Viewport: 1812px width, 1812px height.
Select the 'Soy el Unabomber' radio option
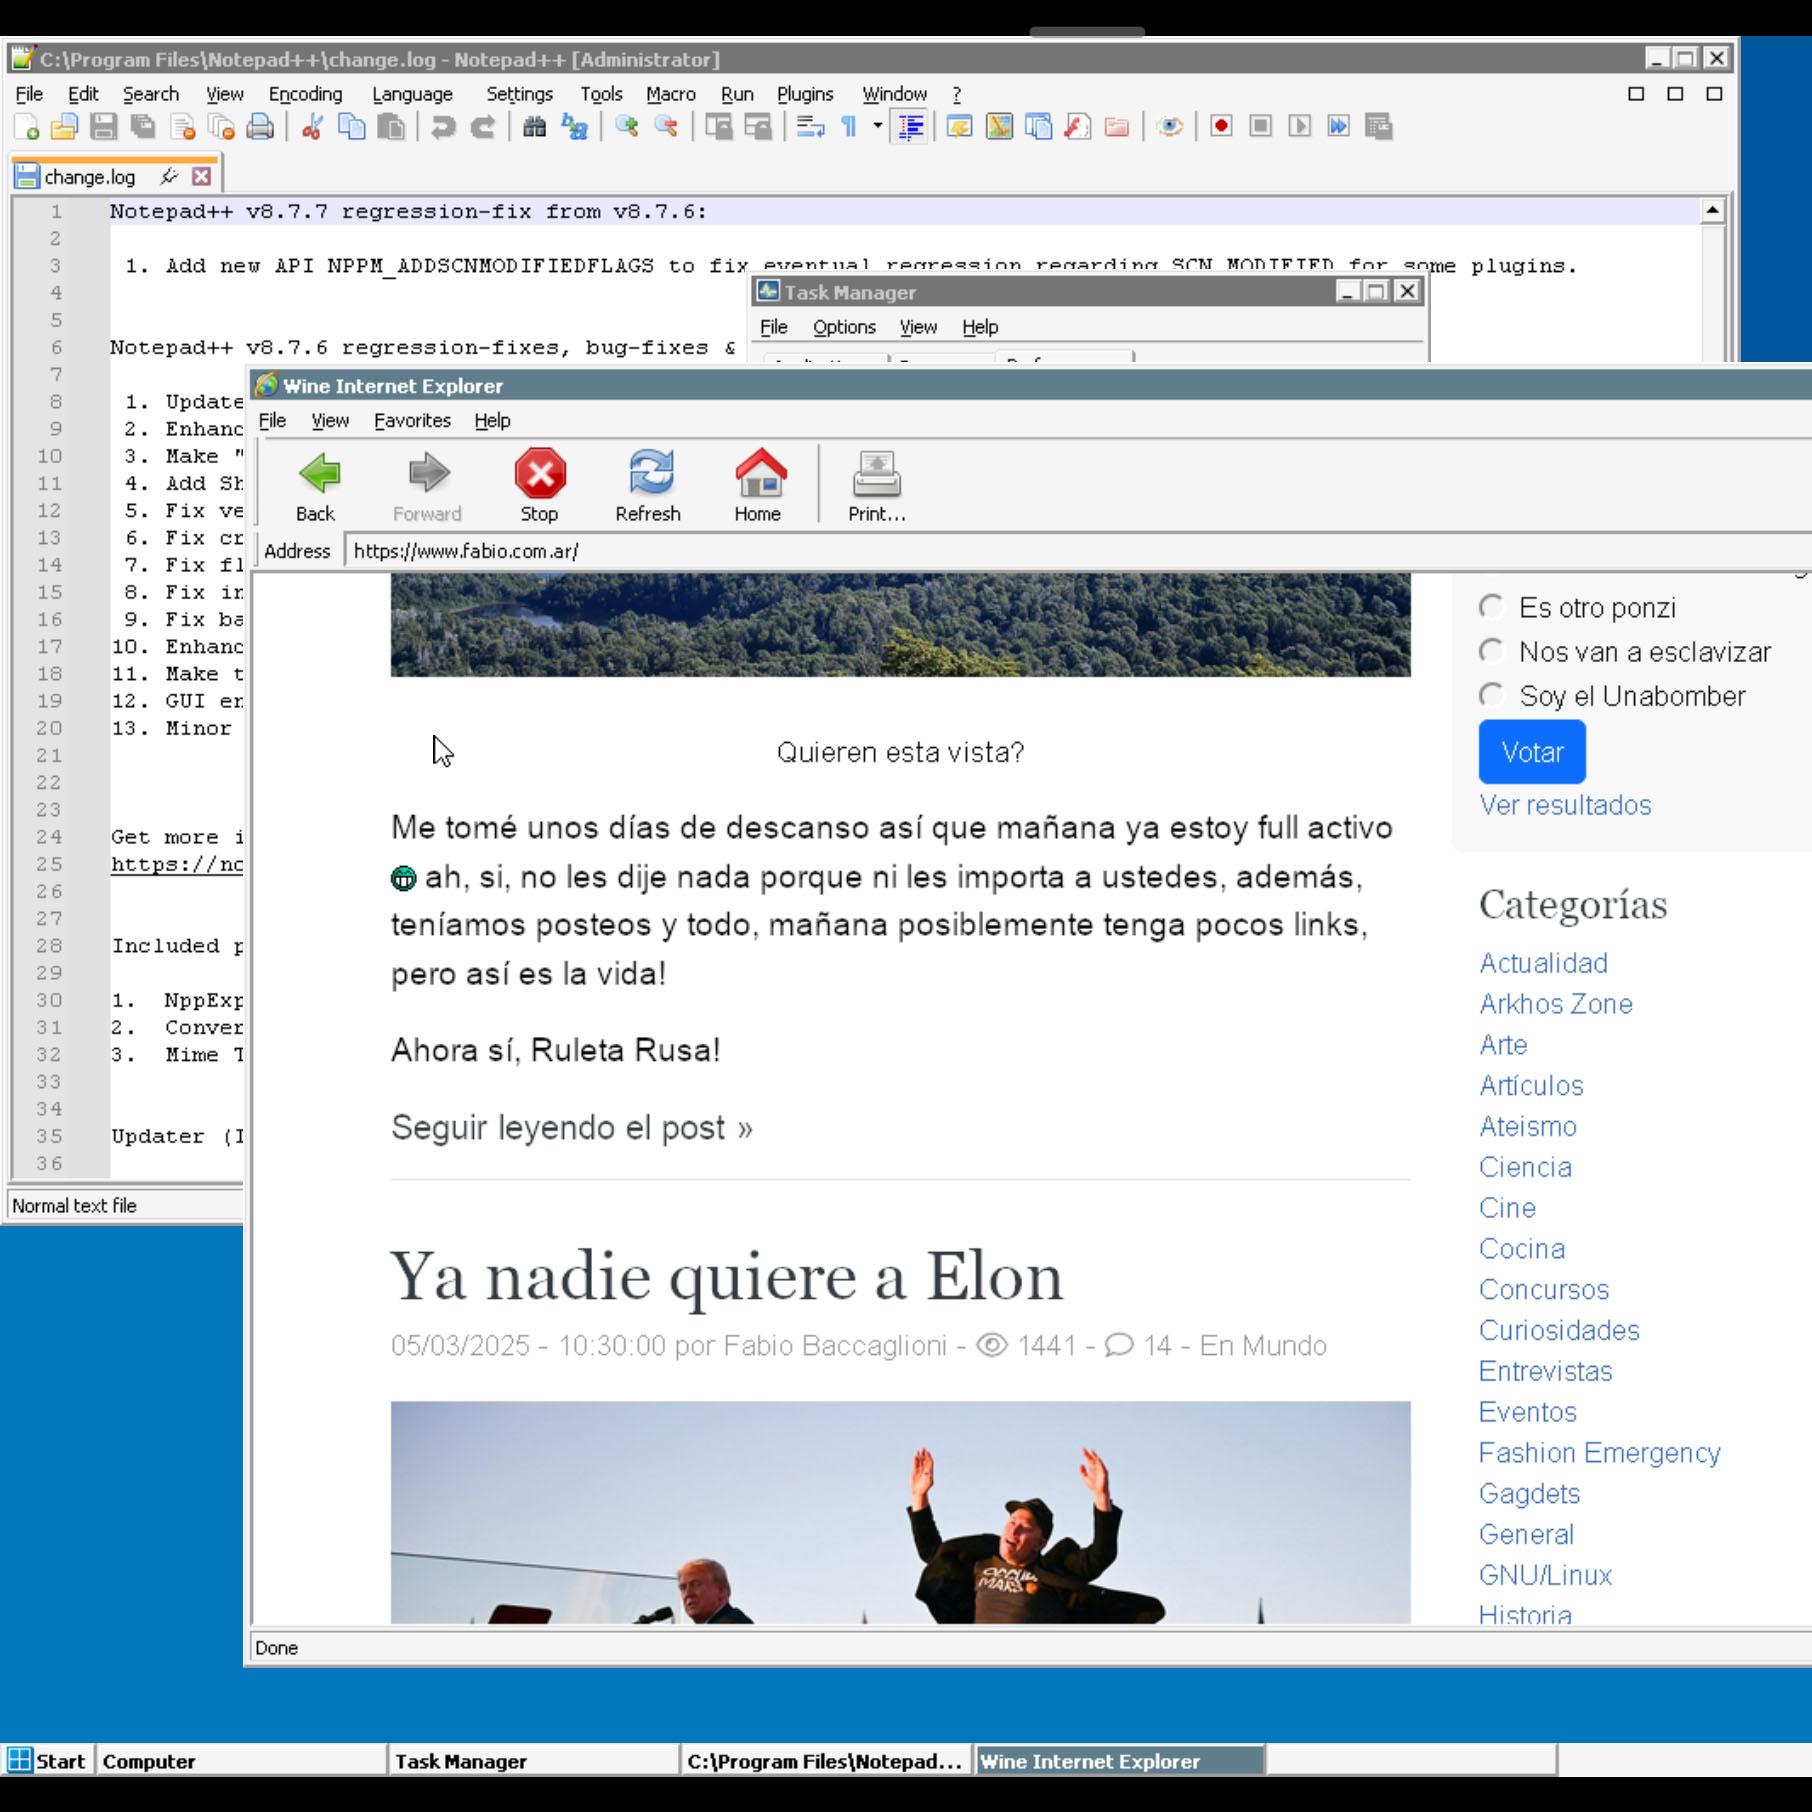tap(1491, 695)
